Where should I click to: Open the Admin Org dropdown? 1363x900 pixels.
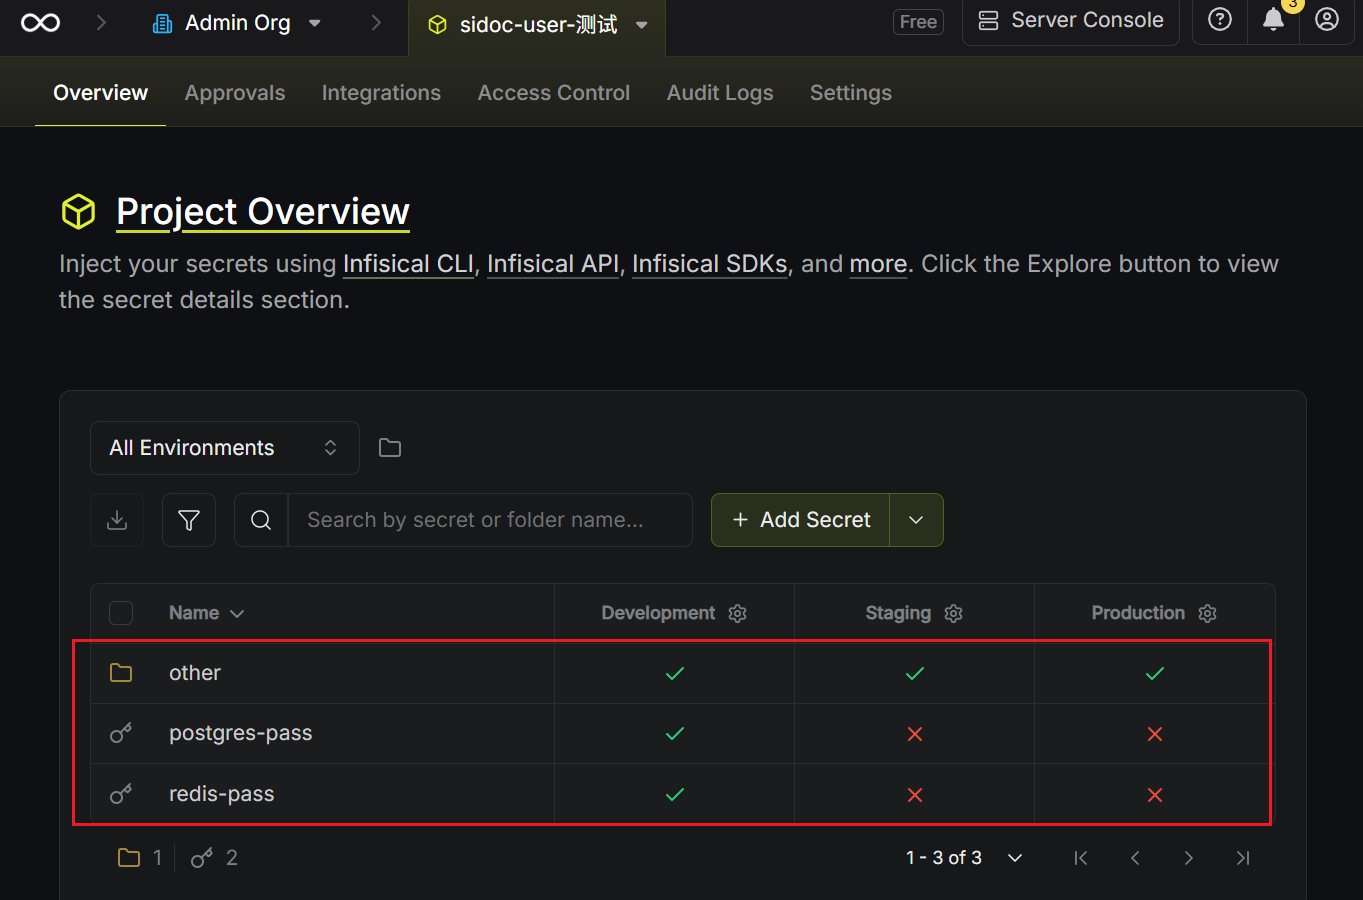click(x=238, y=23)
